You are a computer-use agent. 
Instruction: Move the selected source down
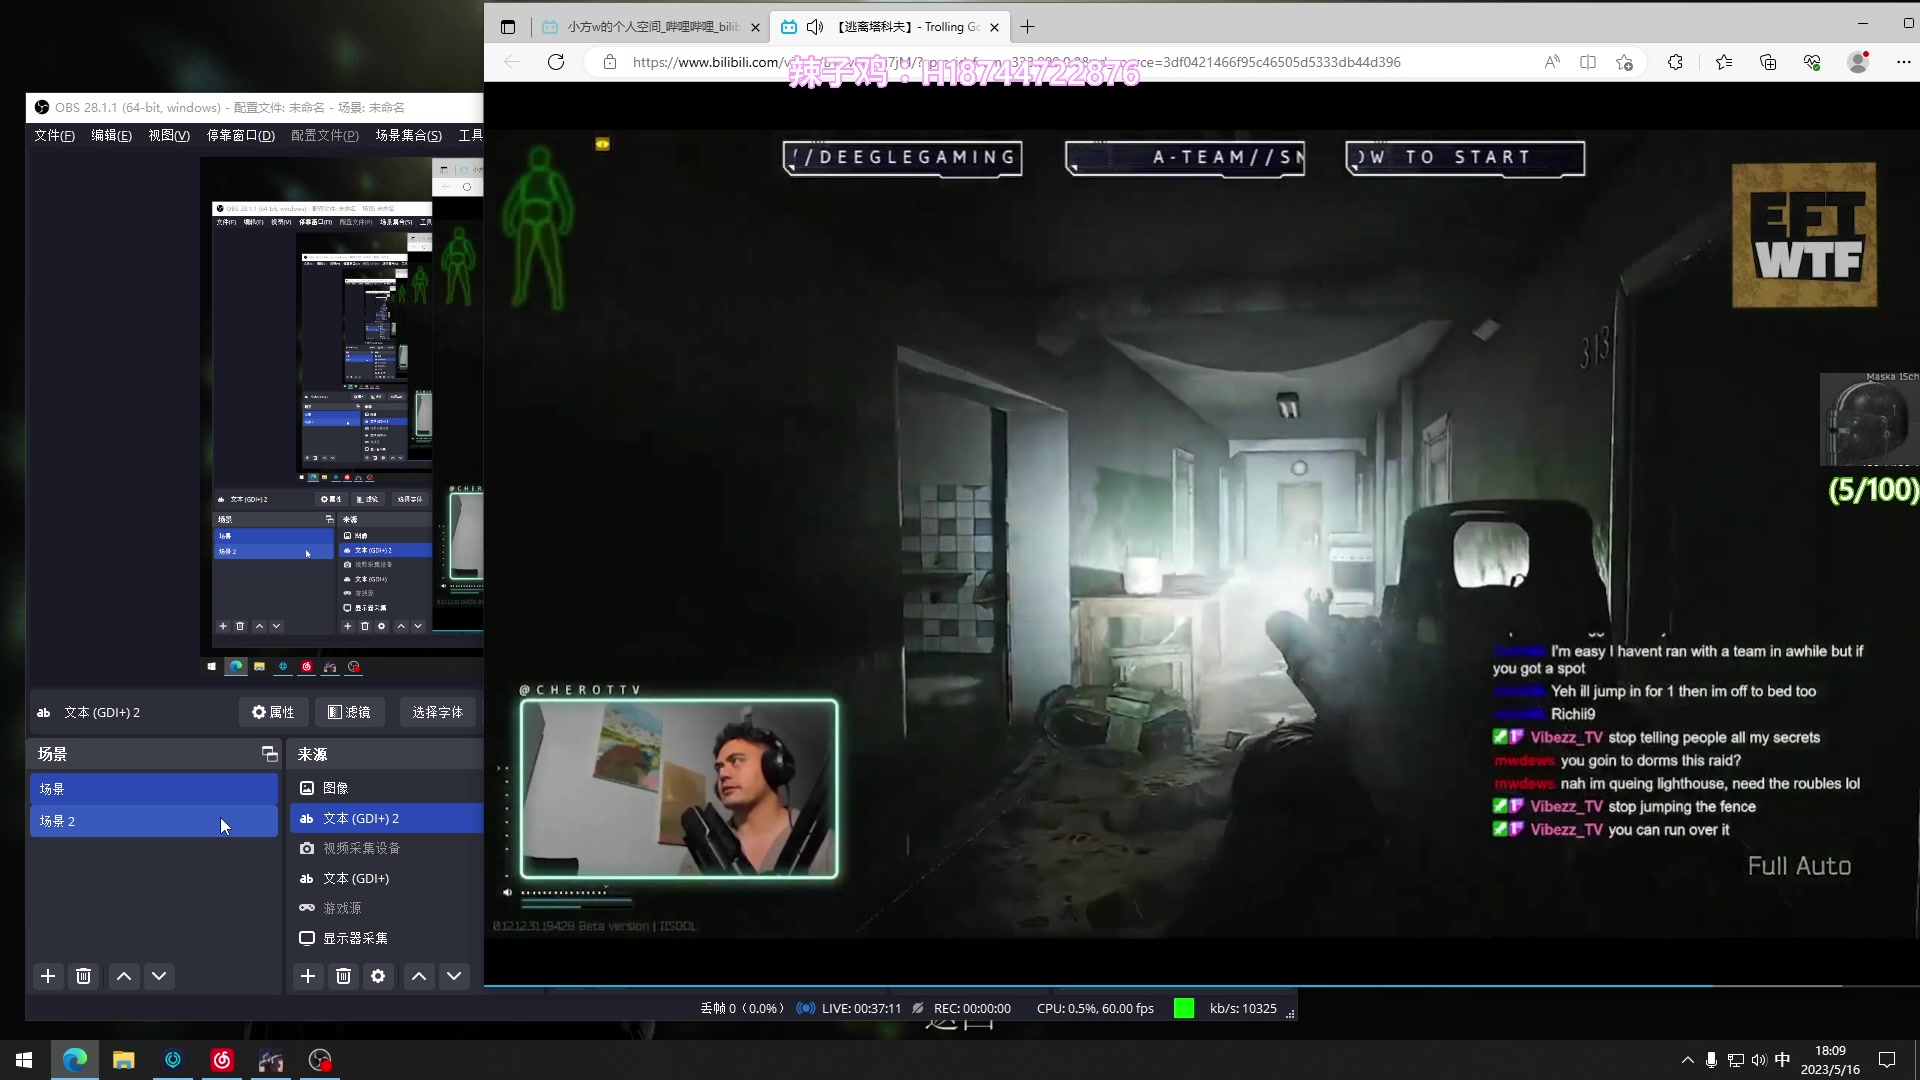454,976
